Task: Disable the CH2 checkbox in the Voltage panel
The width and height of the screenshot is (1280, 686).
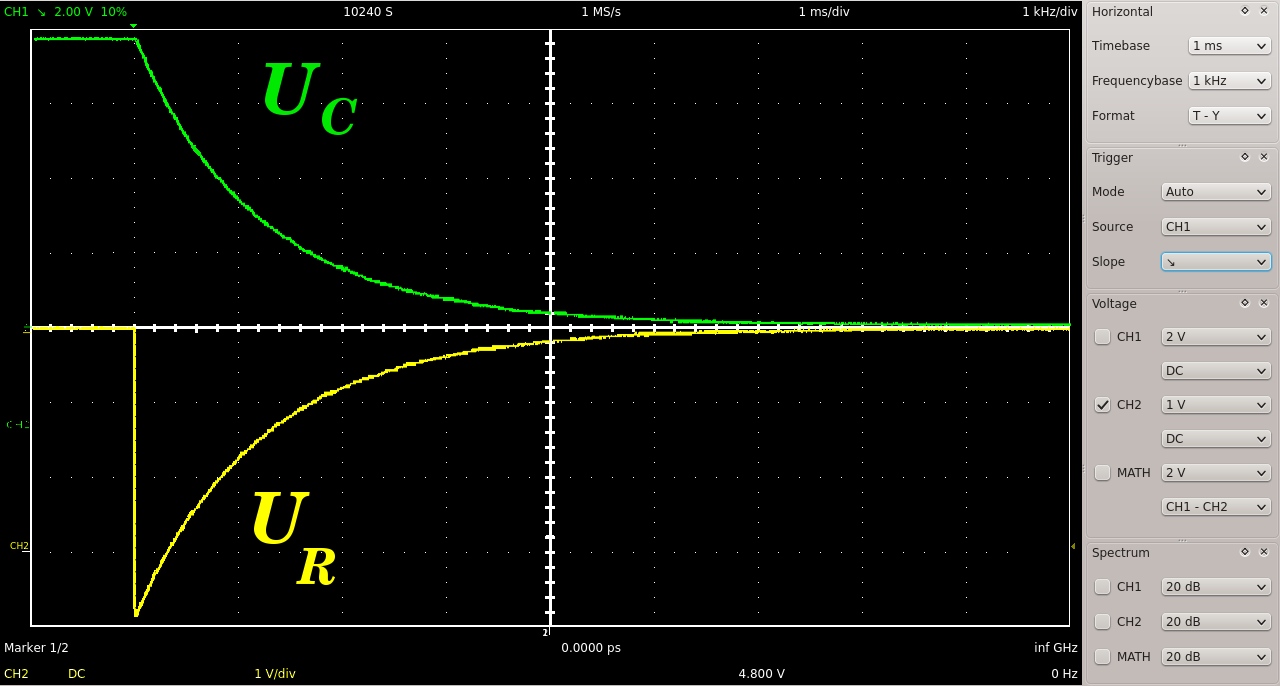Action: click(1102, 405)
